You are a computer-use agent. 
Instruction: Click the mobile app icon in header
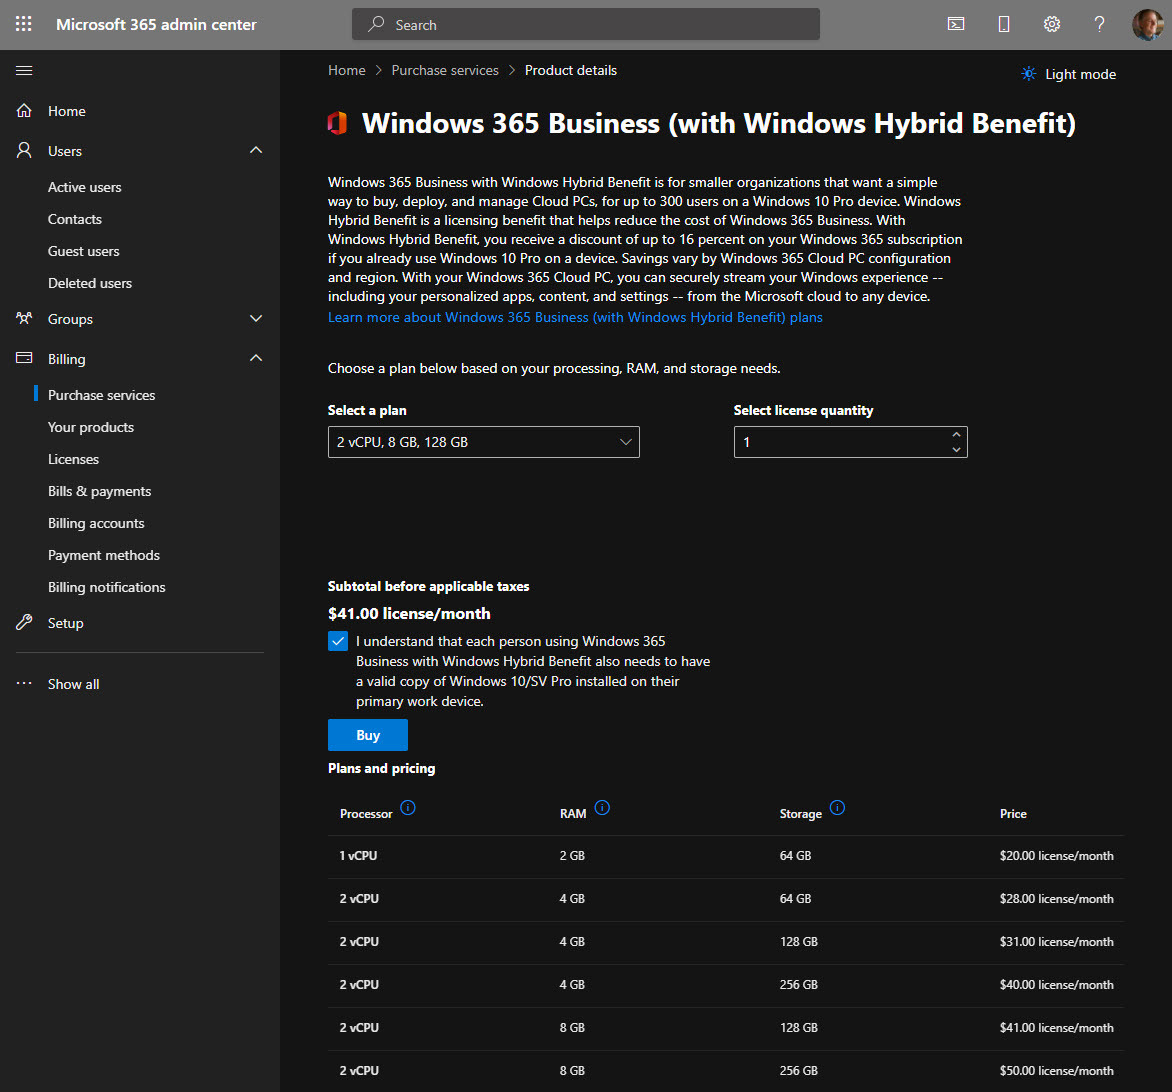[1004, 24]
